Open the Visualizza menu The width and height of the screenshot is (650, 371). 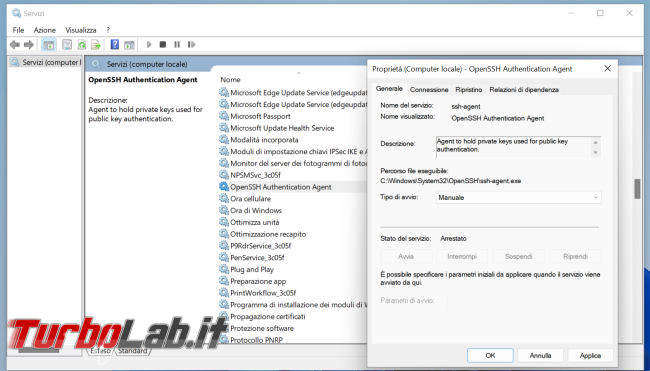point(81,30)
